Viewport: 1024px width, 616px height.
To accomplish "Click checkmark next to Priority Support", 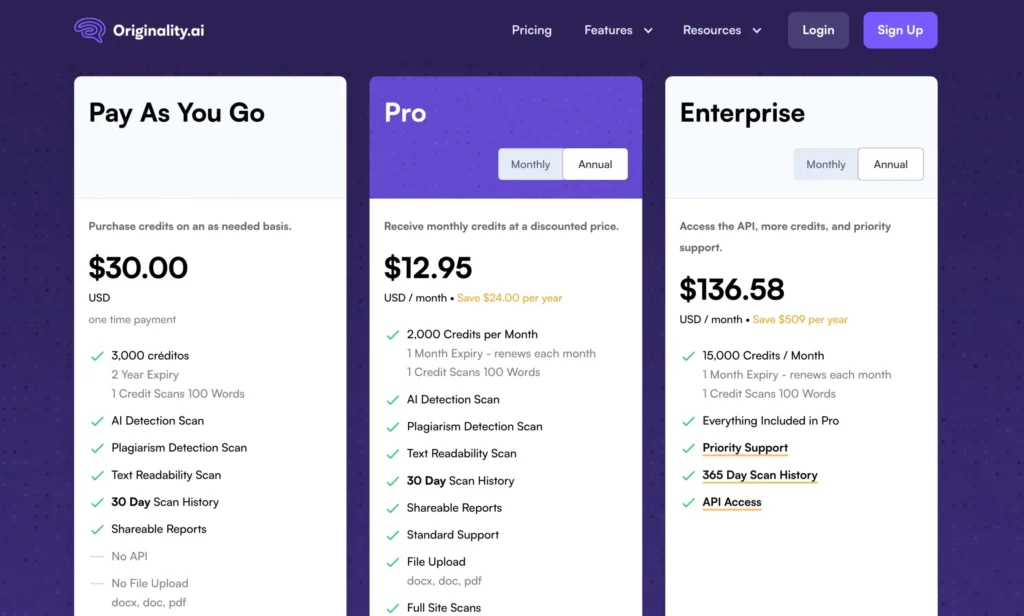I will (x=688, y=448).
